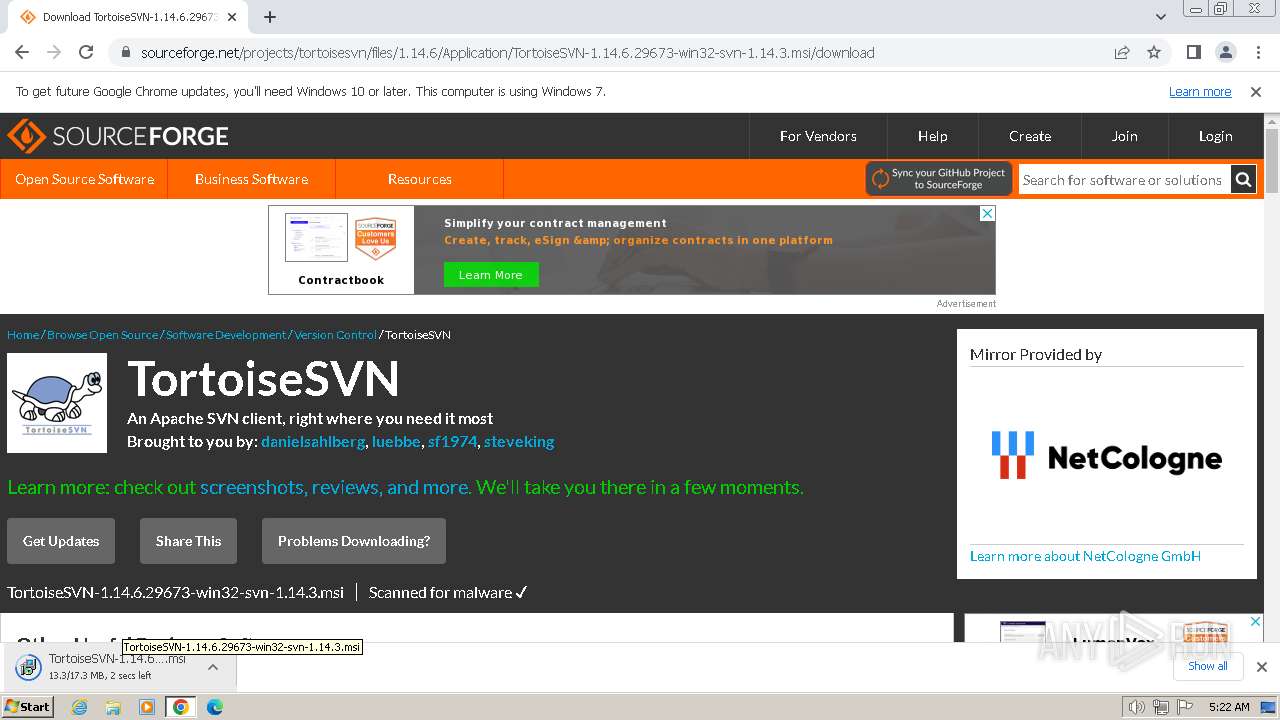Click the Share This button
Viewport: 1280px width, 720px height.
[188, 541]
